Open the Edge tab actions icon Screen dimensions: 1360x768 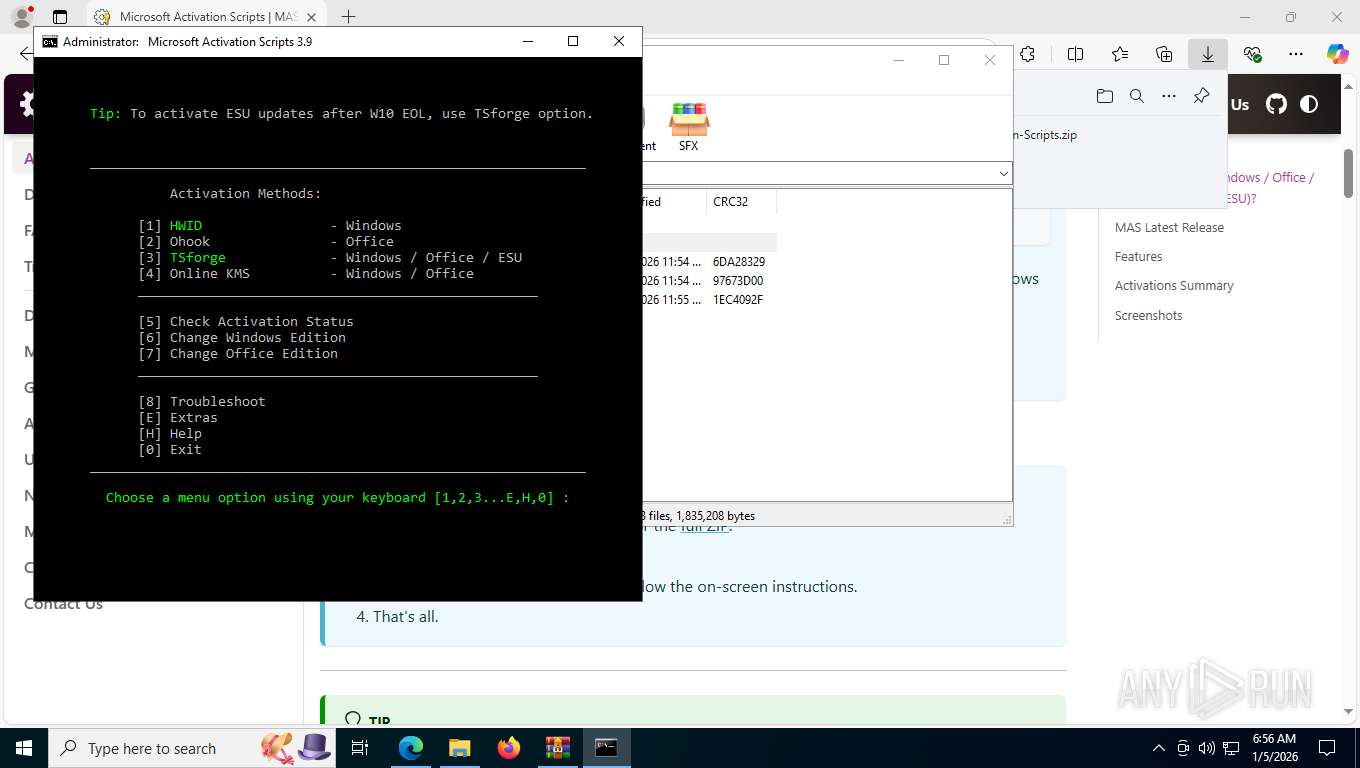tap(60, 17)
